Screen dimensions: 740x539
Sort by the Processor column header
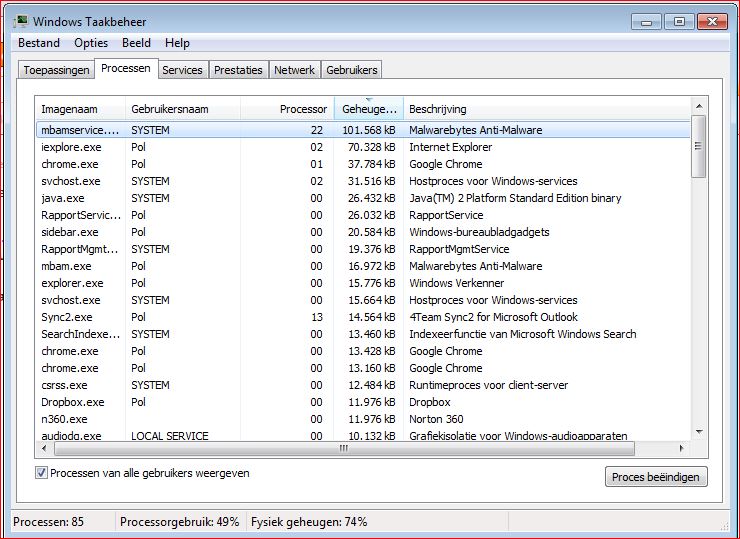(287, 109)
